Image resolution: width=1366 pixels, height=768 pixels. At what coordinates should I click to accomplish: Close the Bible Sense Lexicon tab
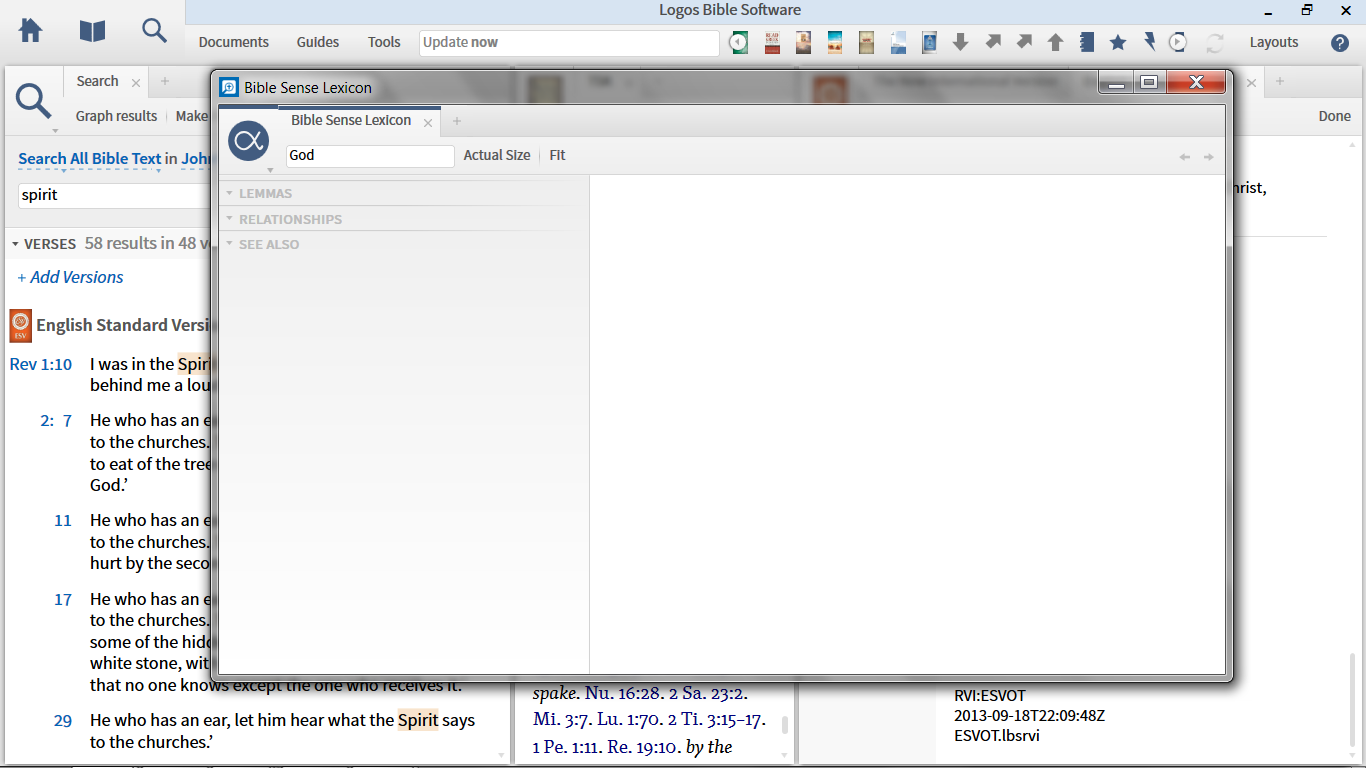428,122
